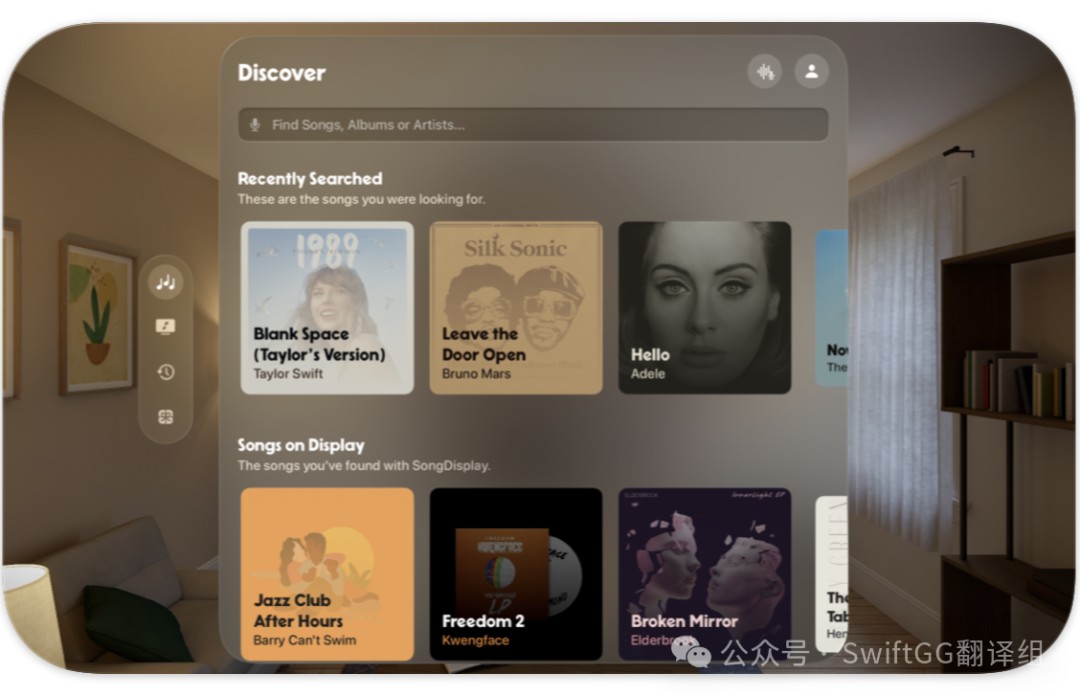1080x696 pixels.
Task: Click artist name Barry Can't Swim
Action: pyautogui.click(x=304, y=640)
